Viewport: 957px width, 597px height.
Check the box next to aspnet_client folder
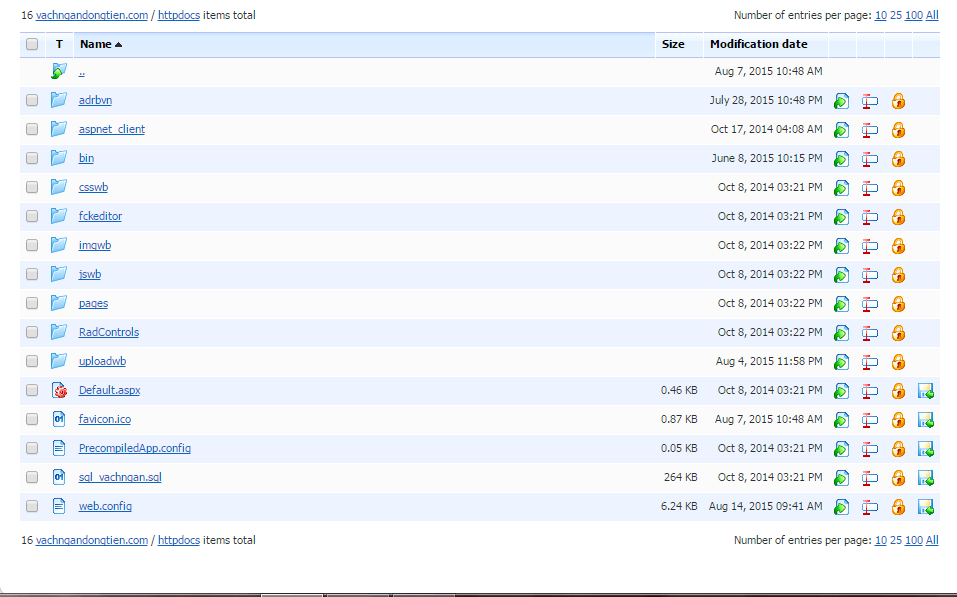click(x=32, y=129)
